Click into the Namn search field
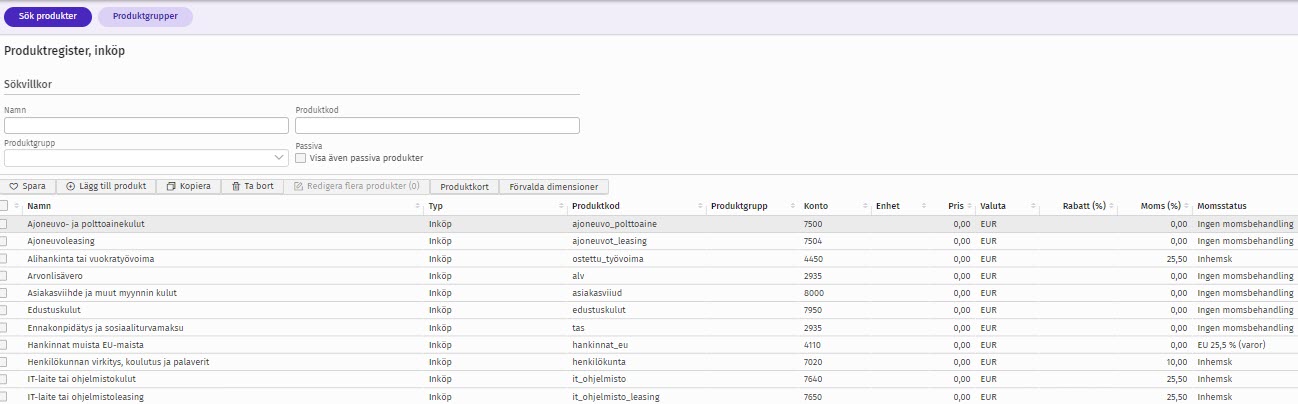Viewport: 1298px width, 404px height. coord(146,126)
